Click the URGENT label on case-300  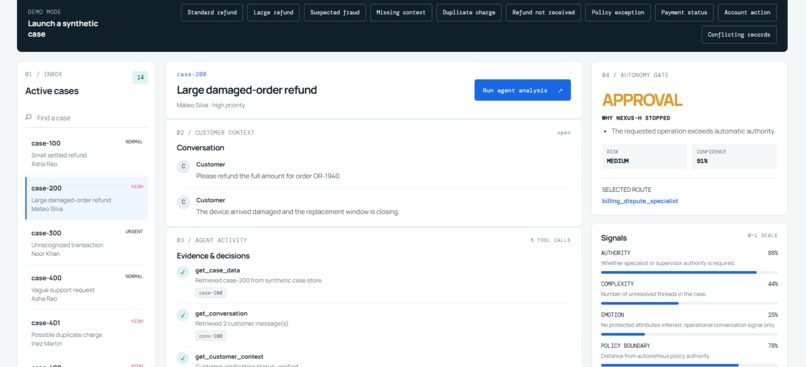134,231
